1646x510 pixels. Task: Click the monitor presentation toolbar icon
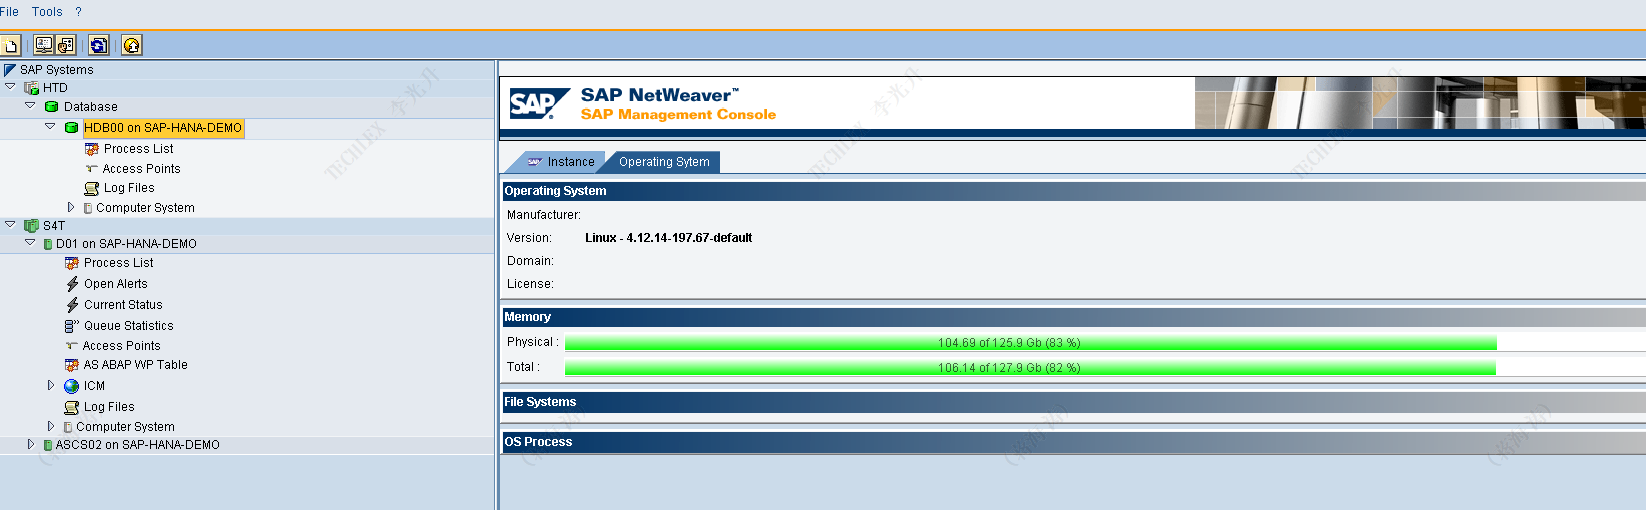pos(44,45)
